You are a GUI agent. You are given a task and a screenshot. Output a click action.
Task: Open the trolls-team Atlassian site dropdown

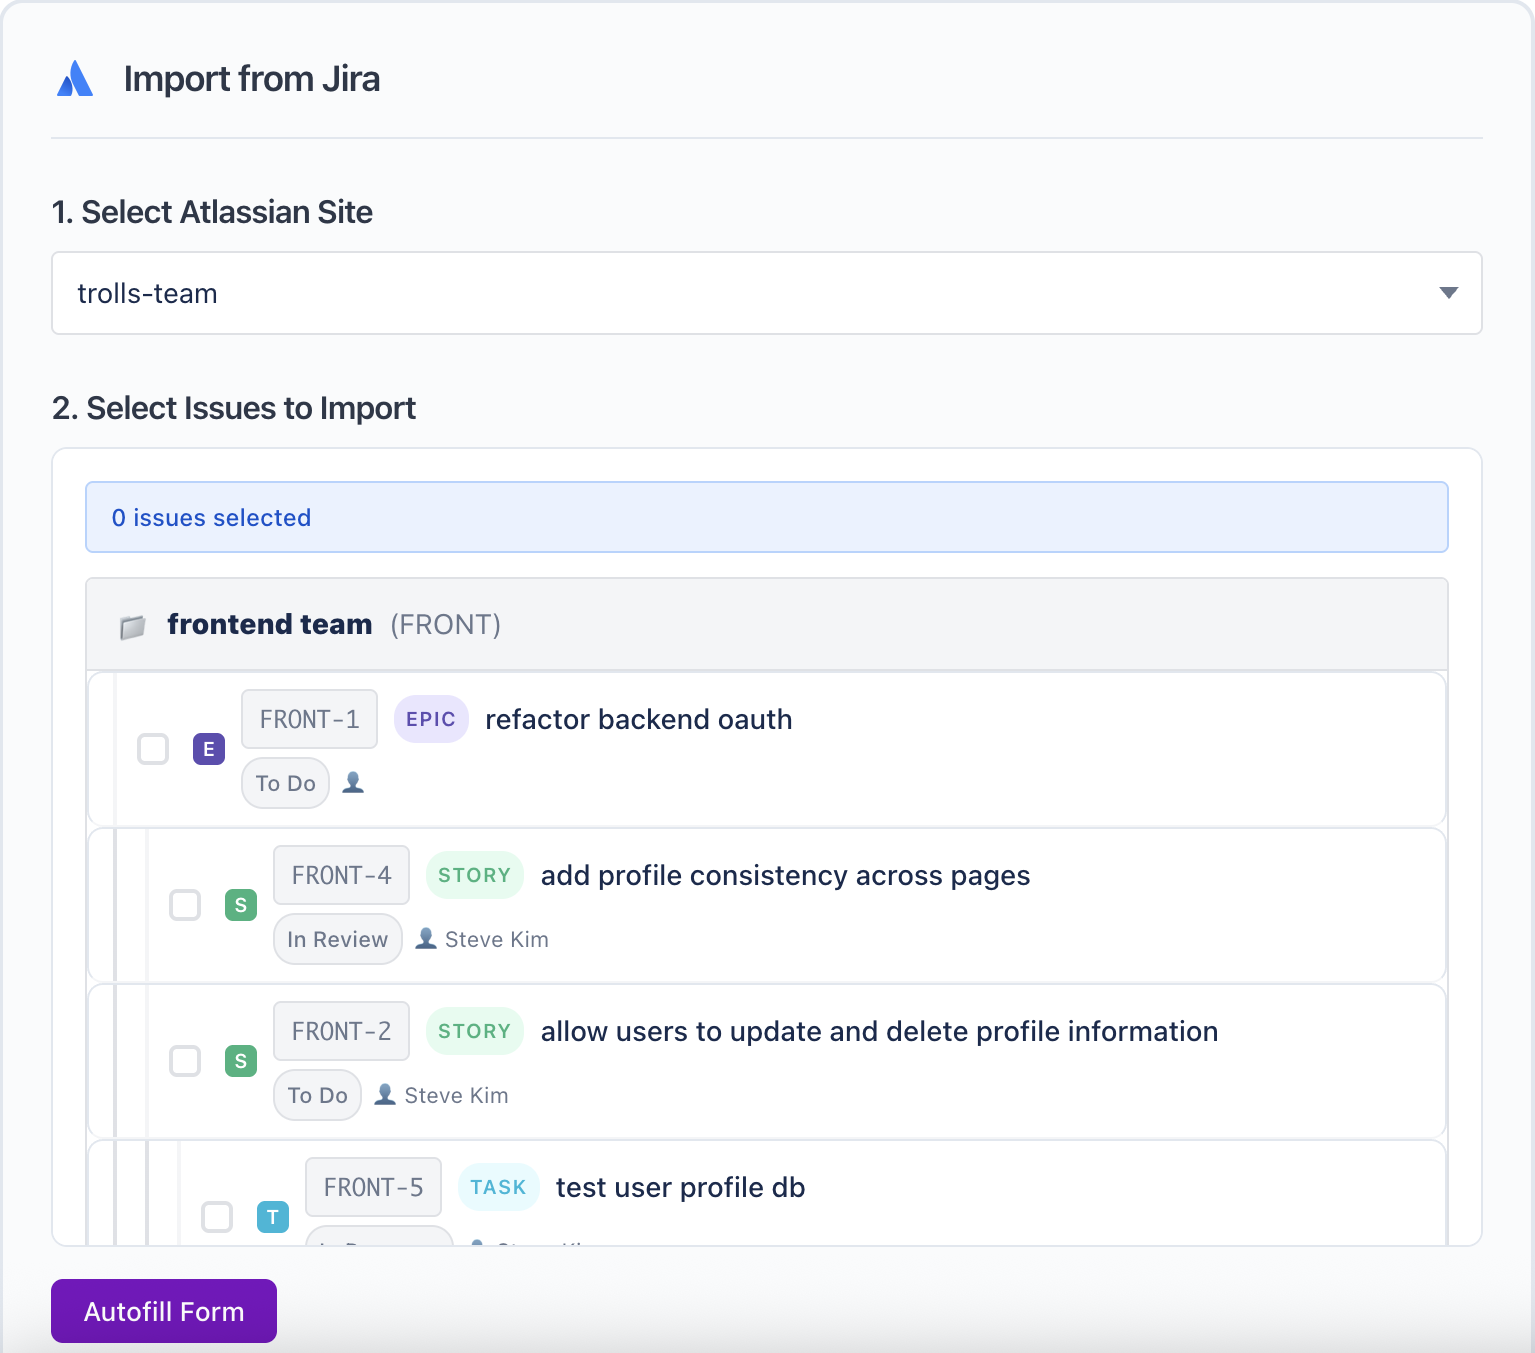tap(766, 293)
